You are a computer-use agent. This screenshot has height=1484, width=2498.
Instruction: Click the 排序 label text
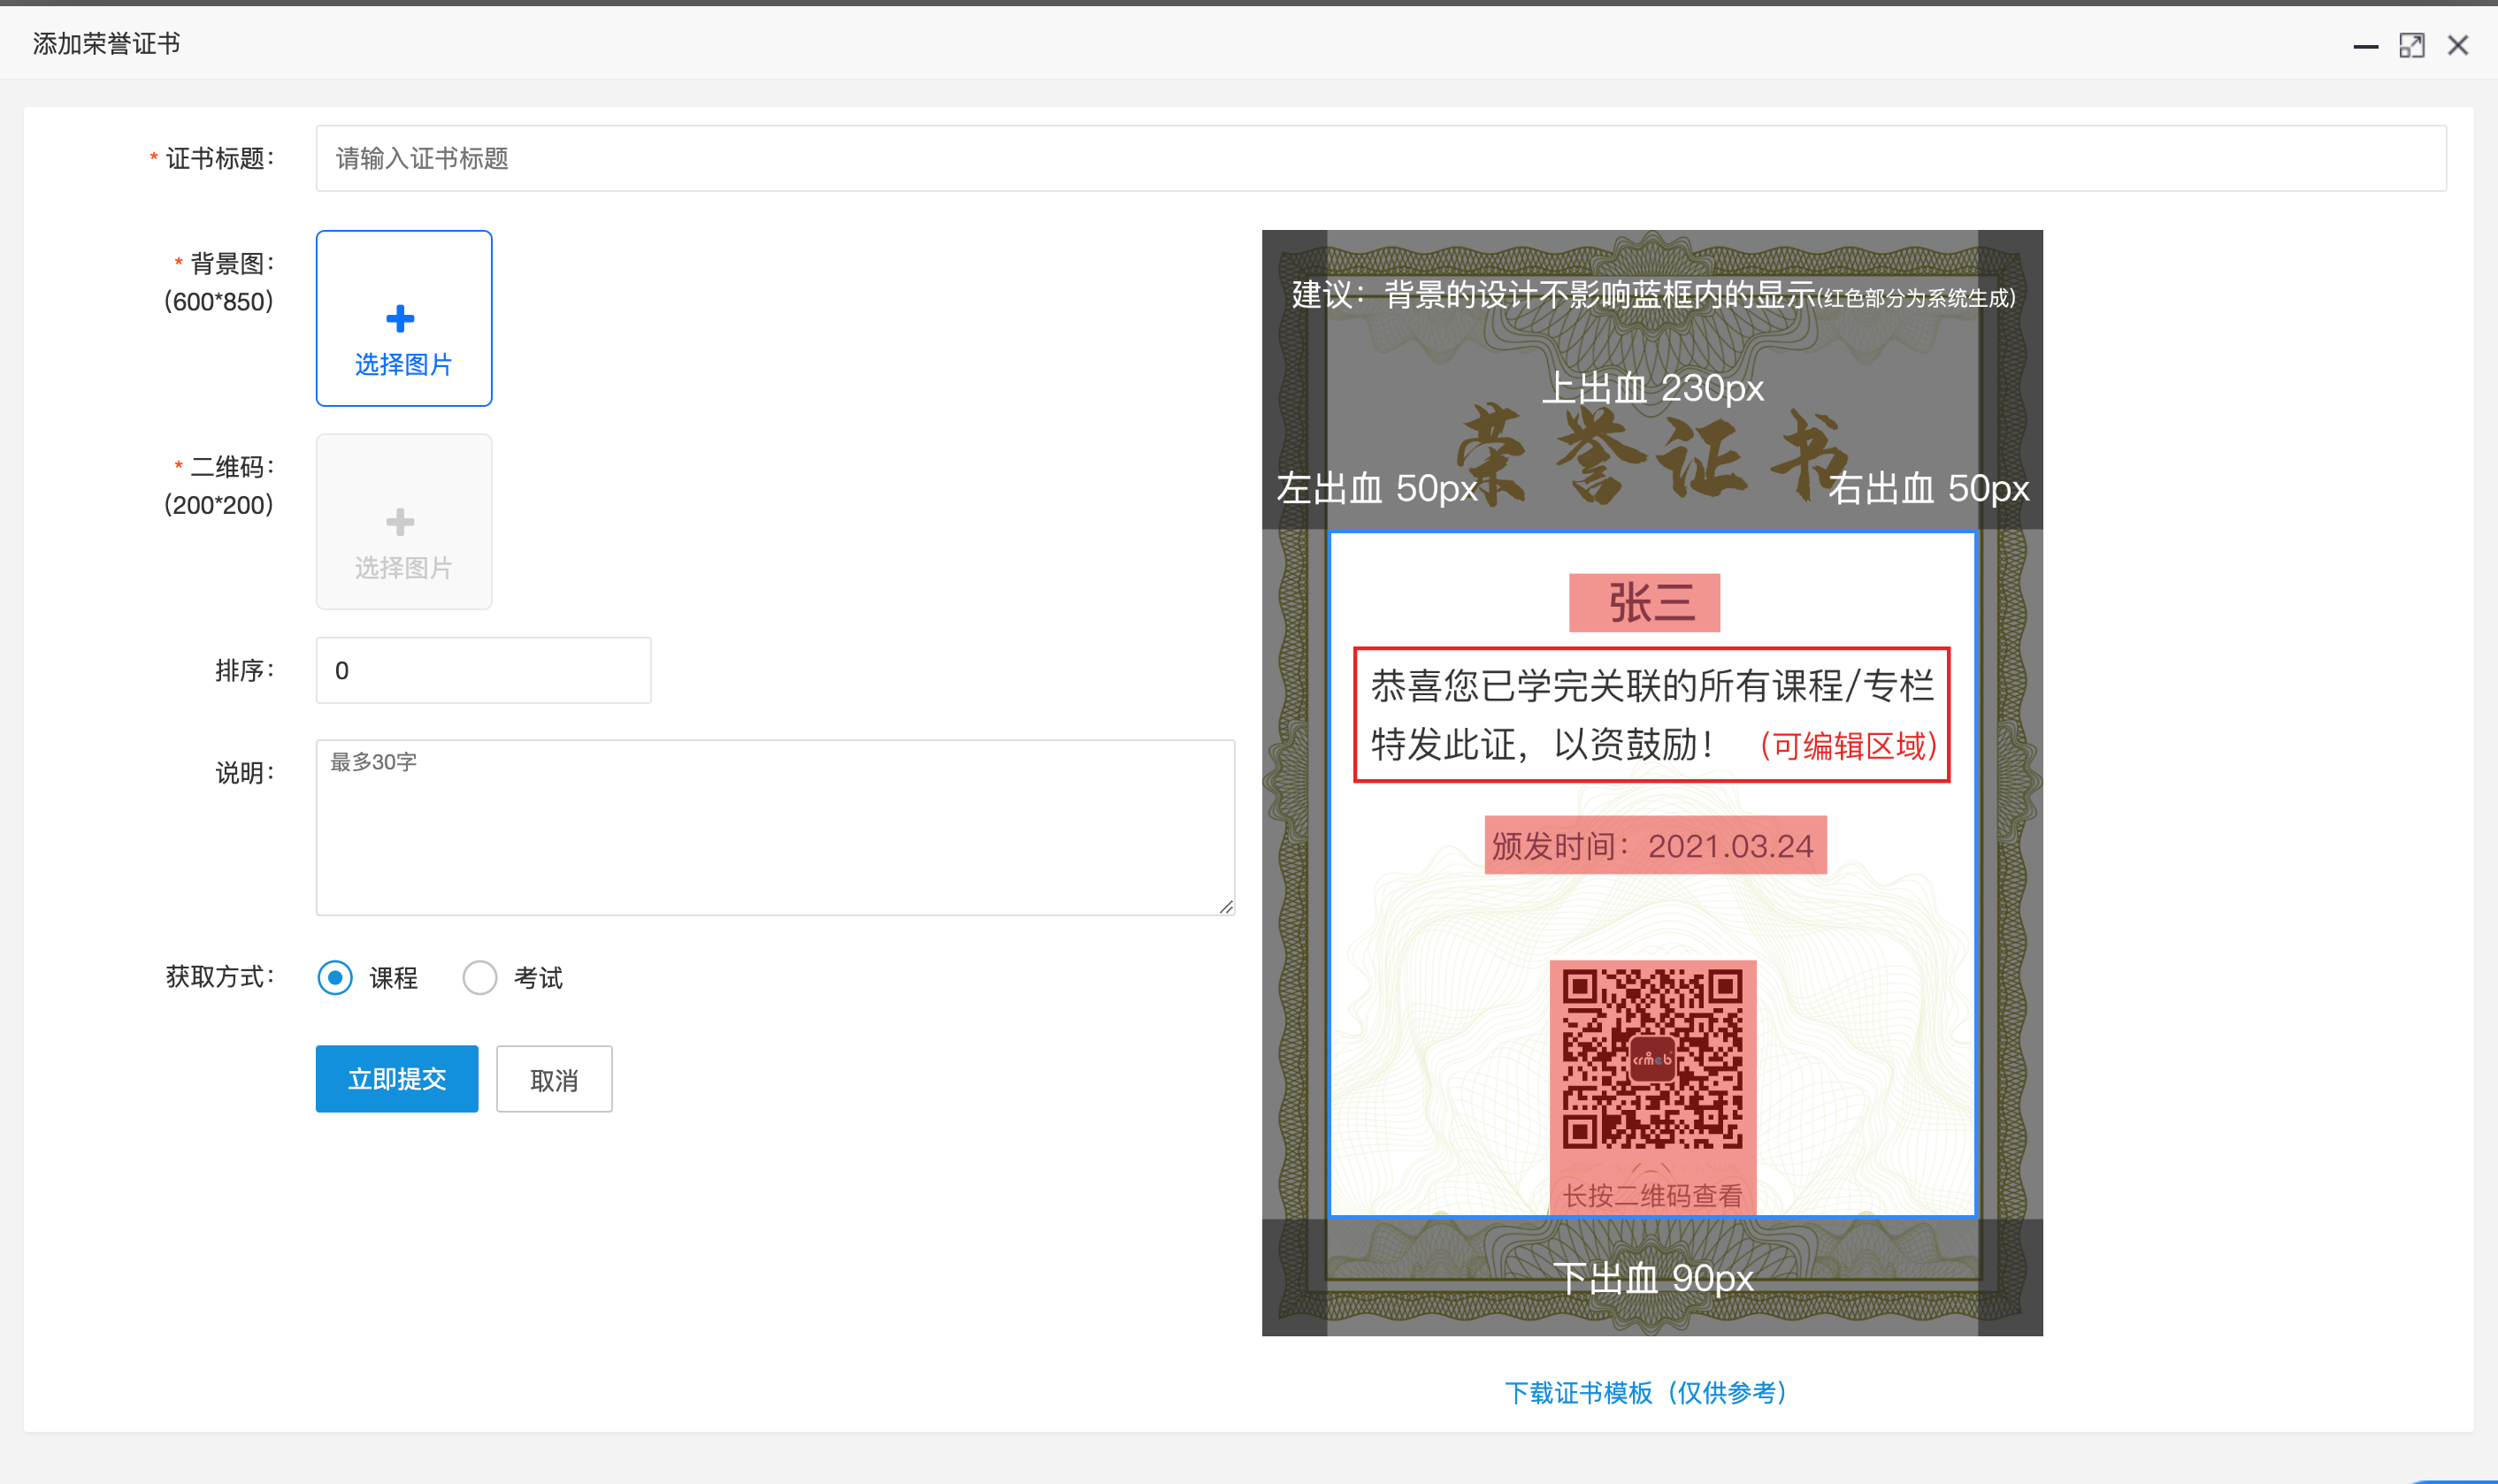coord(244,670)
